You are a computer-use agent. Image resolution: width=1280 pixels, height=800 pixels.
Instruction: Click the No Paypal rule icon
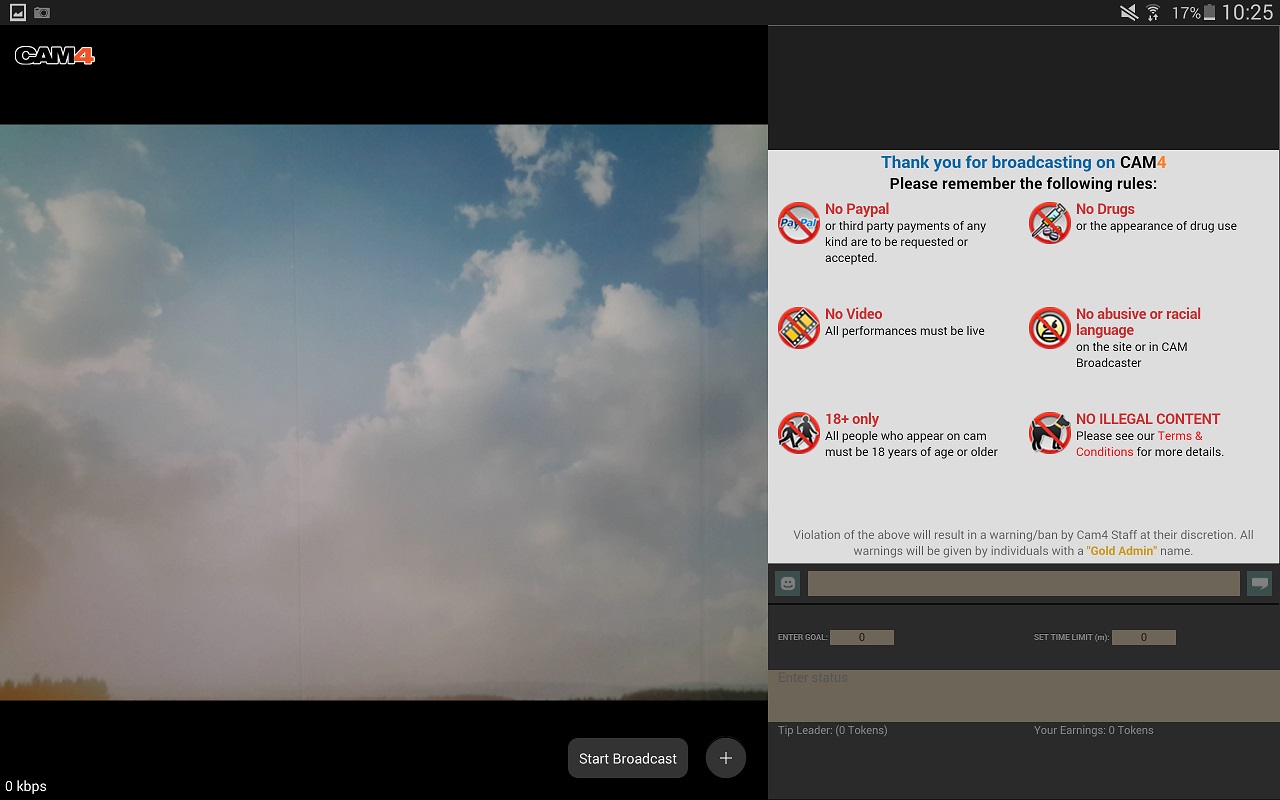(x=798, y=223)
